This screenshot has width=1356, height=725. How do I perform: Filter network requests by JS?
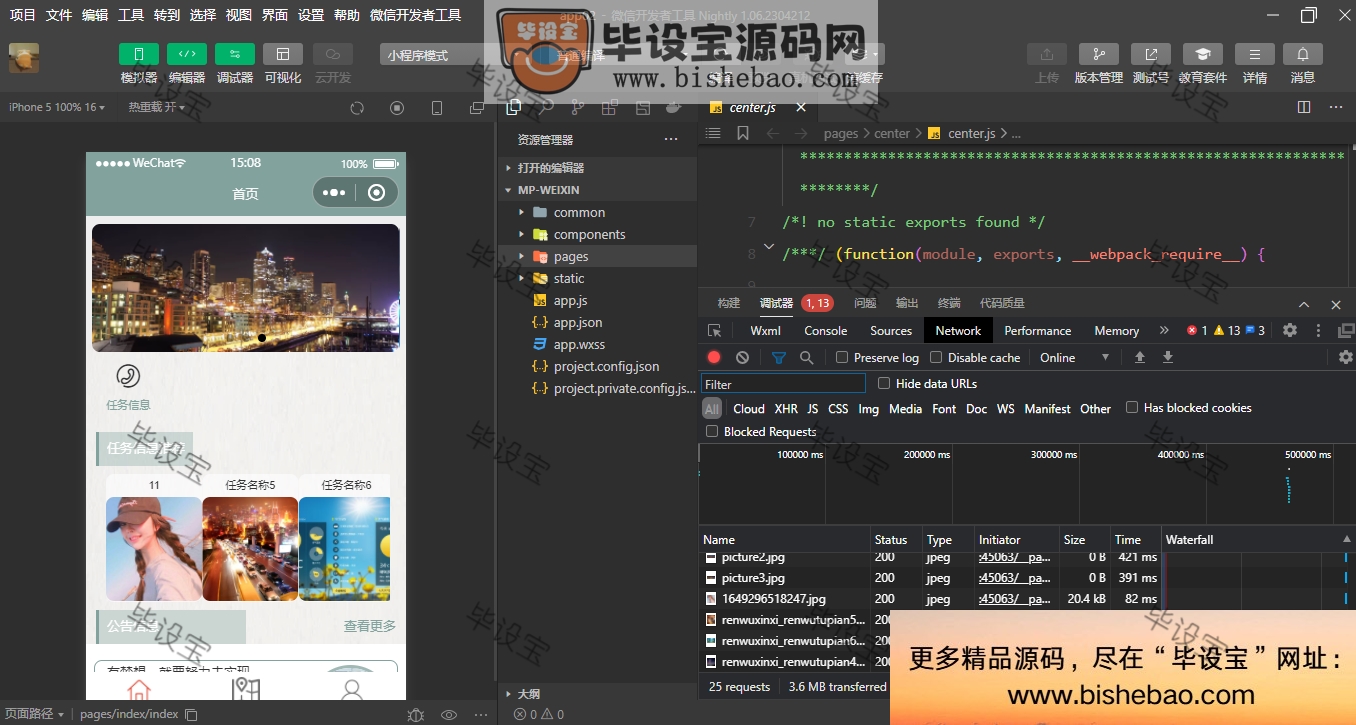[813, 409]
